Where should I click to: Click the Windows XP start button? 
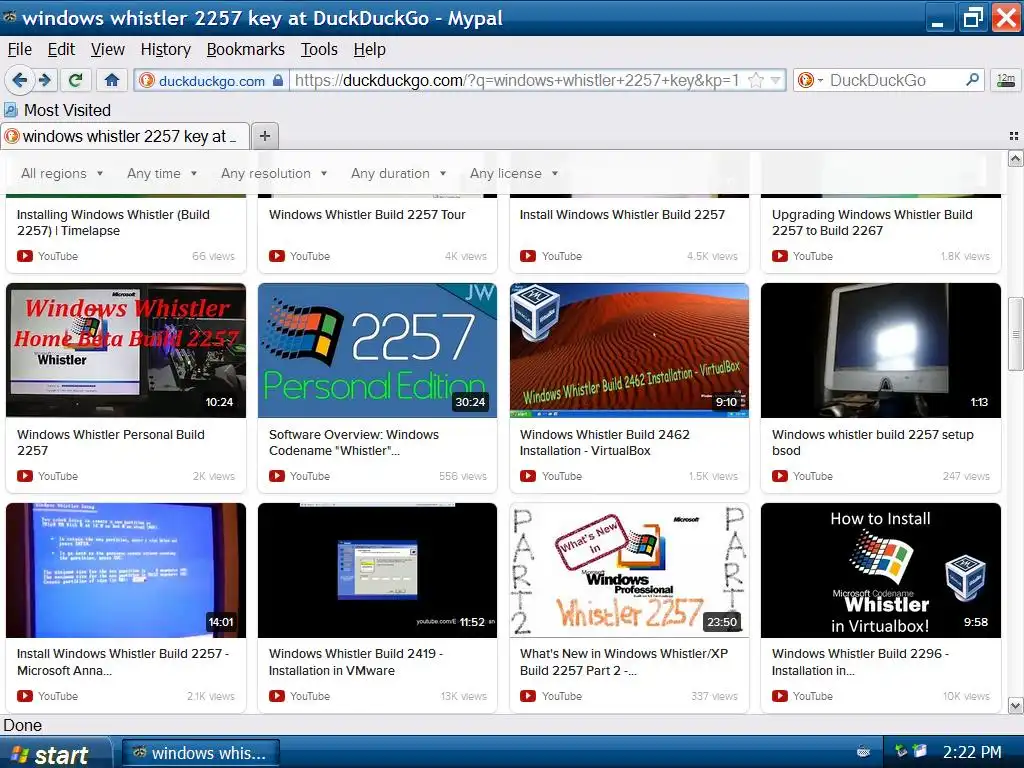[55, 753]
